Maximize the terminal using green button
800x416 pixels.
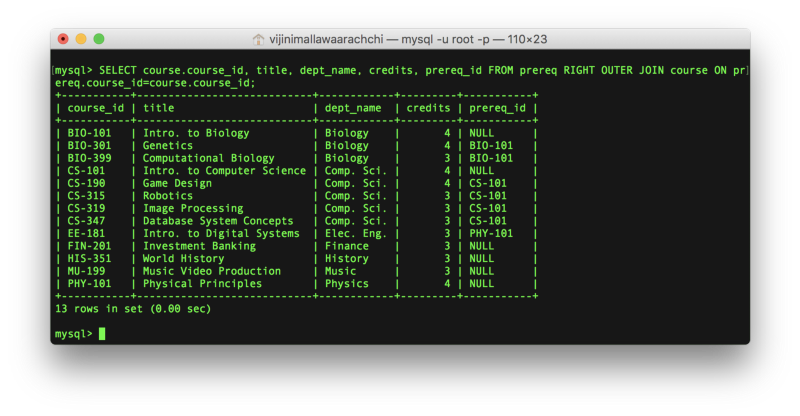[x=98, y=39]
